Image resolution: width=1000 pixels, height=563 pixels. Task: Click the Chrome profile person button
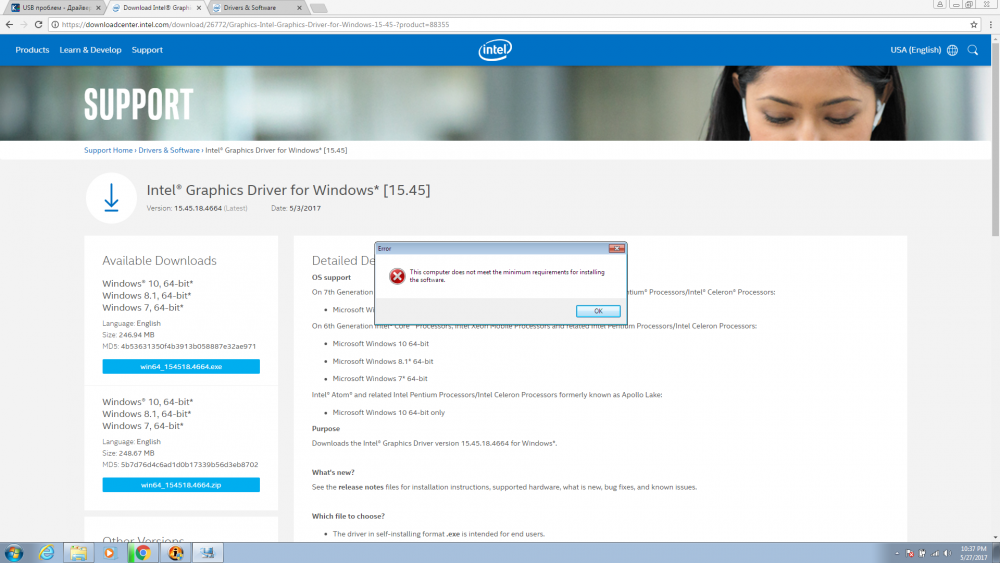[x=939, y=4]
